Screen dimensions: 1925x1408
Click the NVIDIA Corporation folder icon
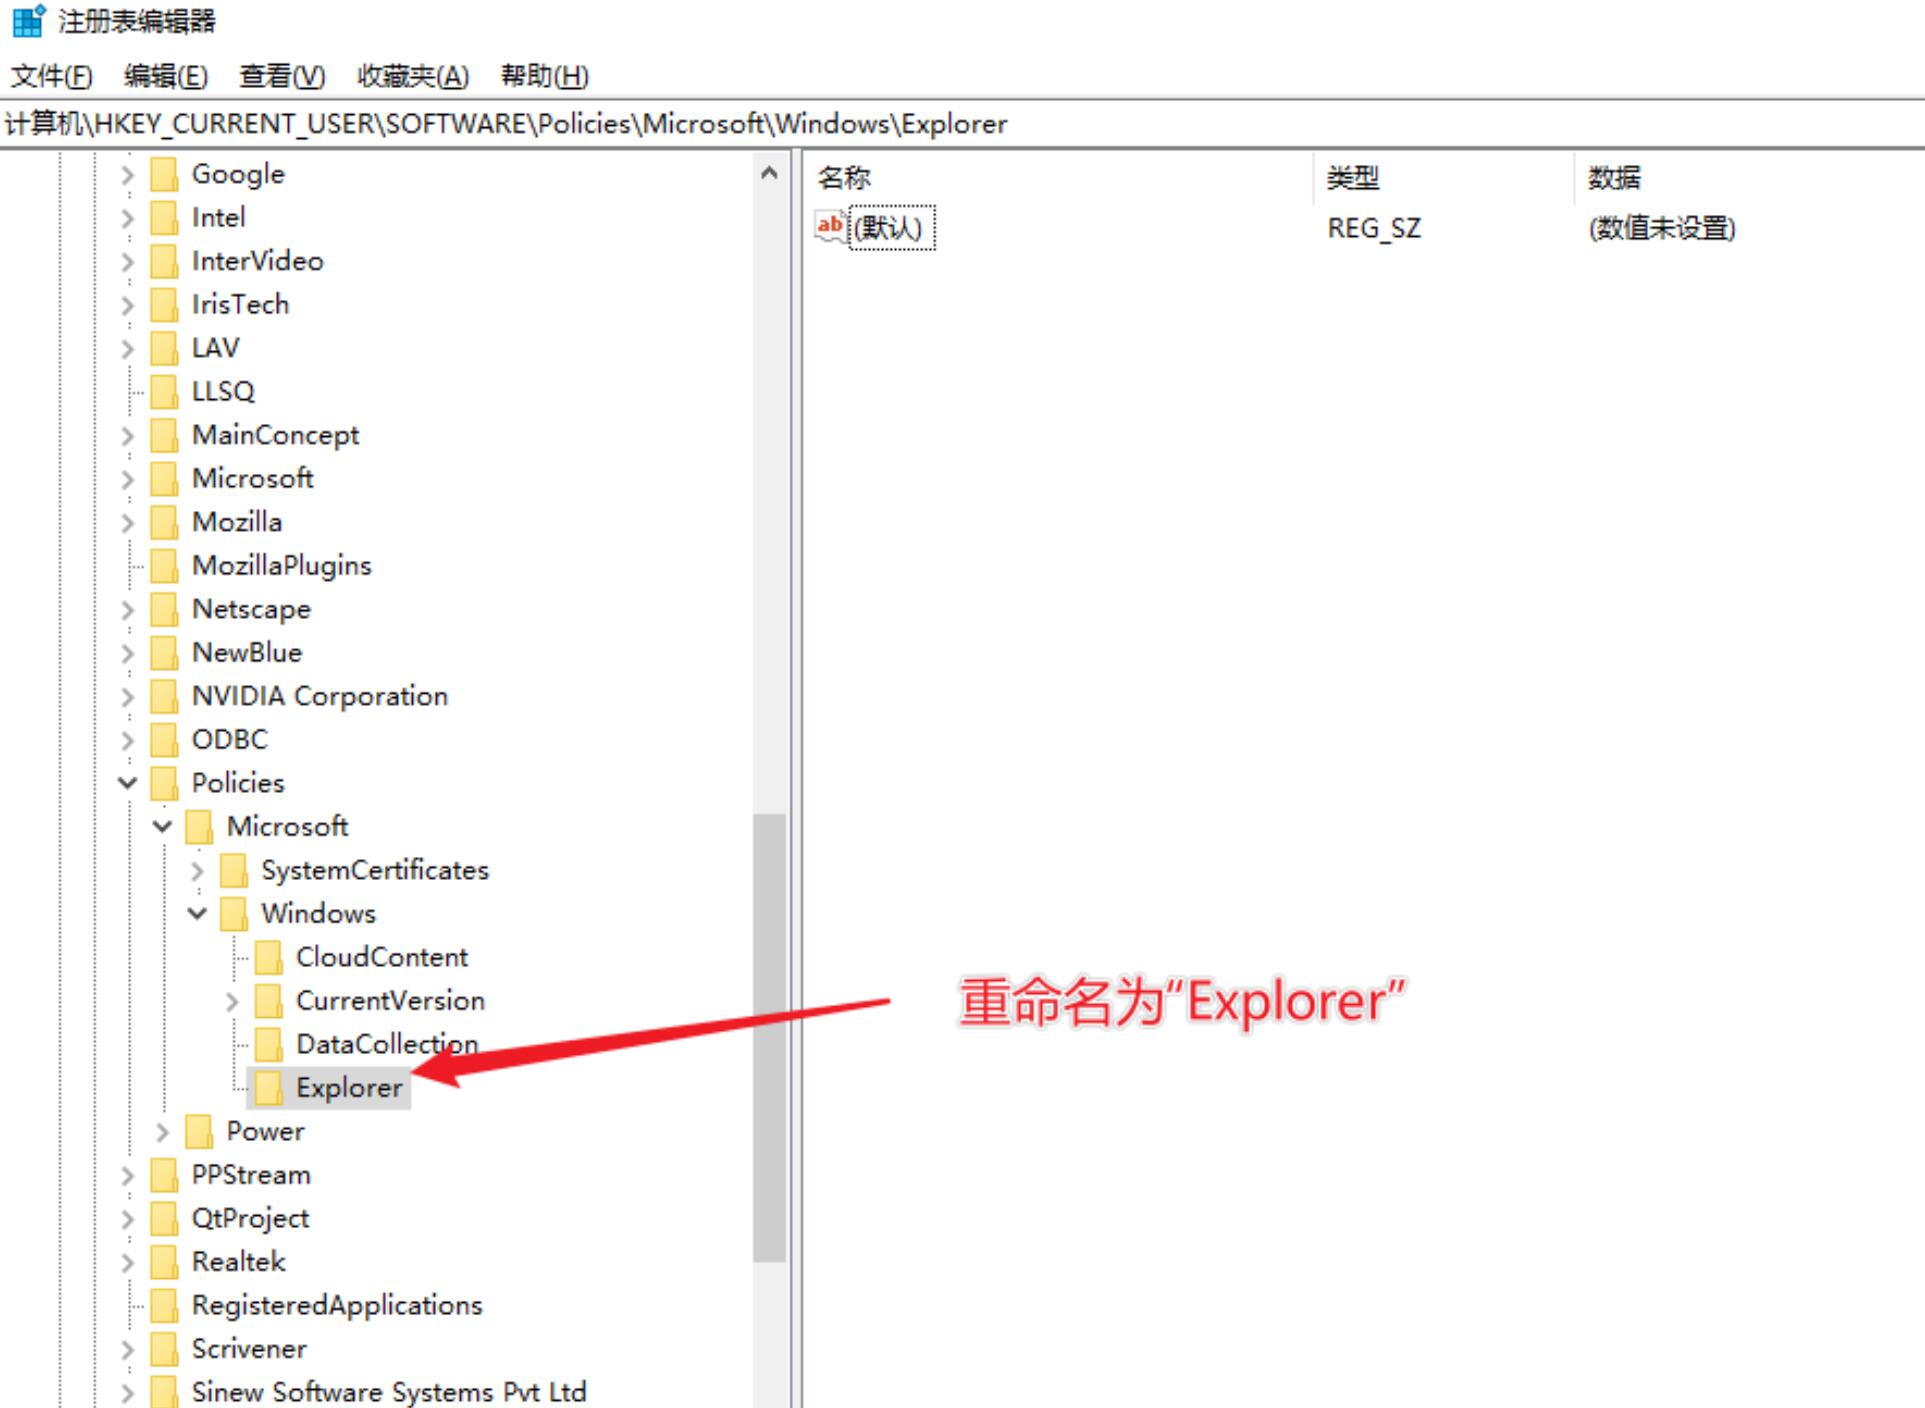(x=165, y=696)
